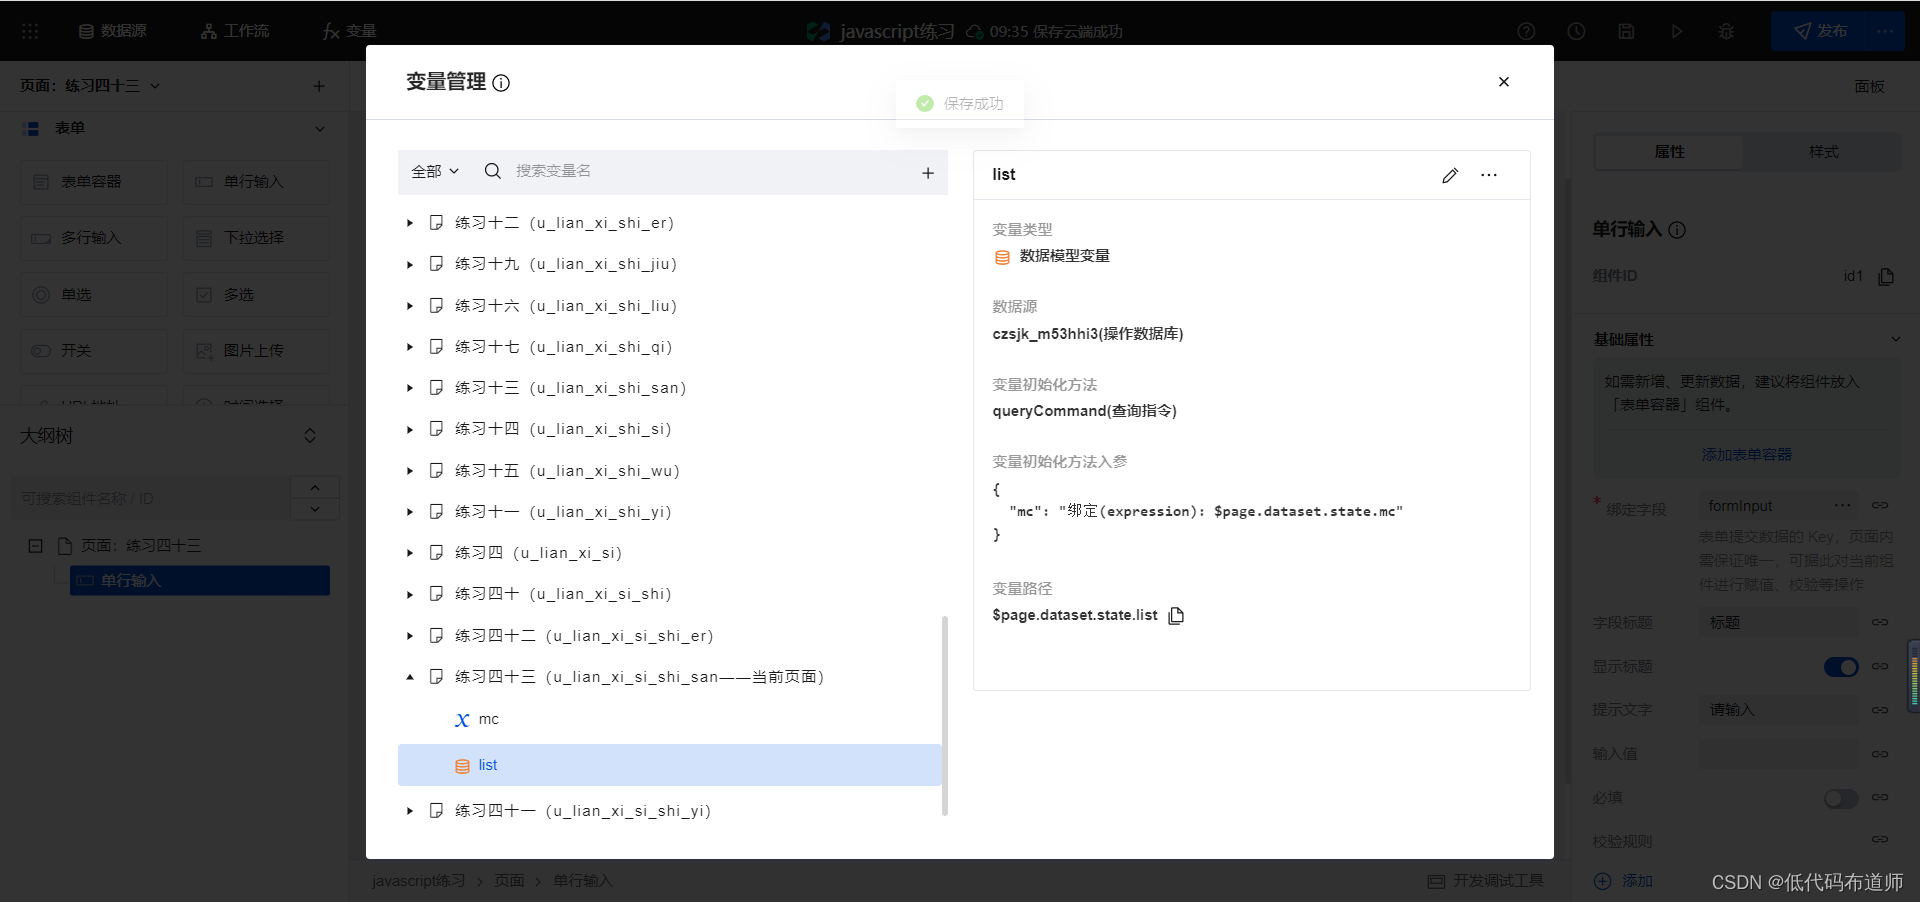Open the 工作流 menu in top bar
The width and height of the screenshot is (1920, 902).
[235, 31]
